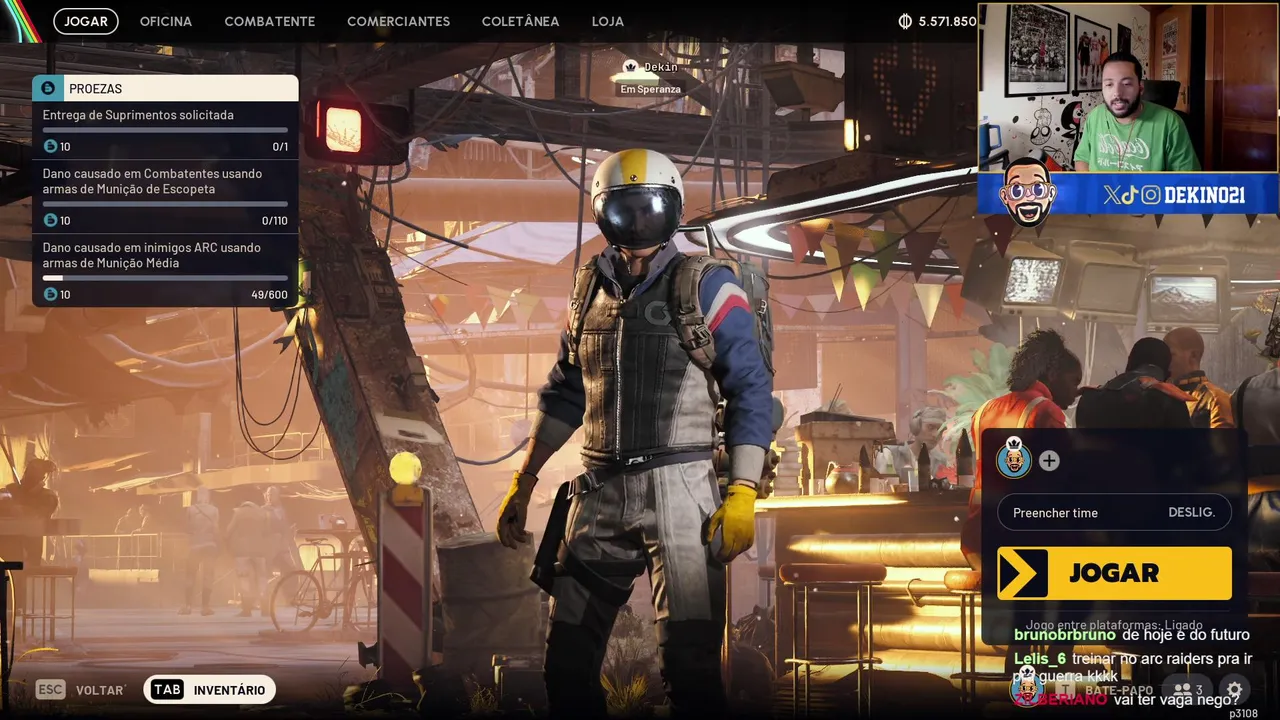Click the X social icon in streamer banner

click(1111, 195)
